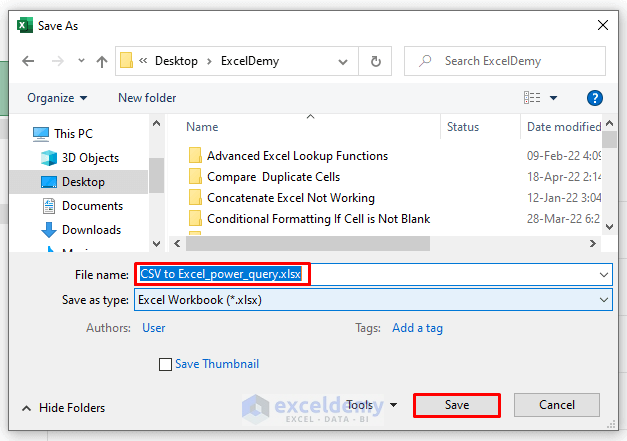The height and width of the screenshot is (441, 627).
Task: Click the Add a tag link
Action: pyautogui.click(x=417, y=328)
